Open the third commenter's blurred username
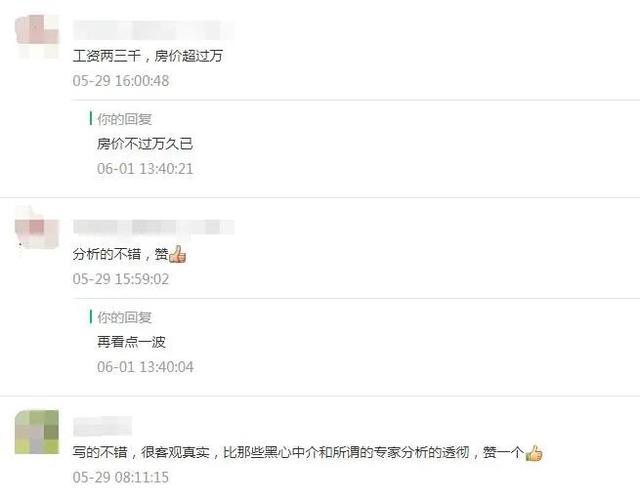 pyautogui.click(x=102, y=426)
